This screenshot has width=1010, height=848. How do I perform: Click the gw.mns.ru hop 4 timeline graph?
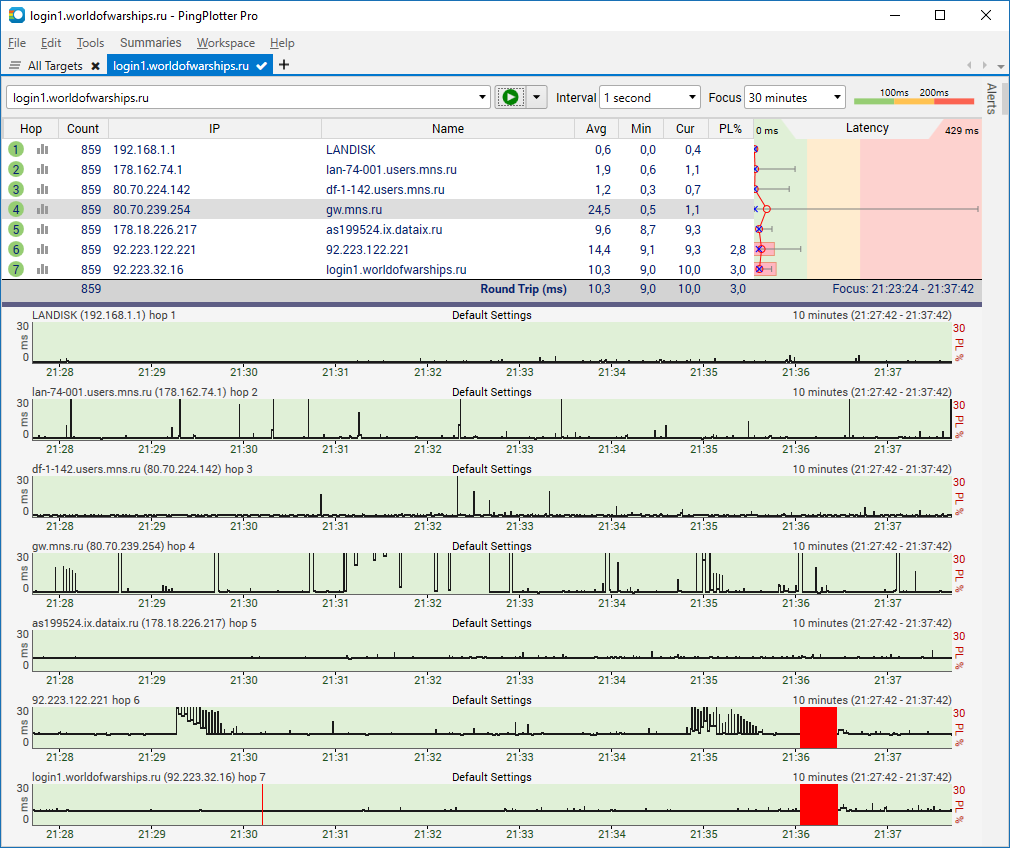coord(492,573)
